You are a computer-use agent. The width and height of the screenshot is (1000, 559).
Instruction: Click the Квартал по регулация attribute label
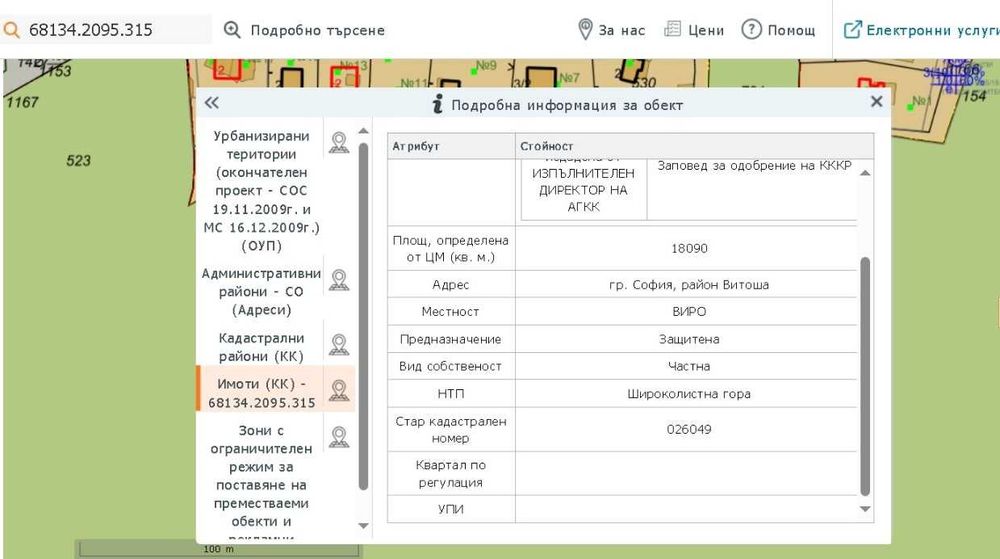(451, 474)
